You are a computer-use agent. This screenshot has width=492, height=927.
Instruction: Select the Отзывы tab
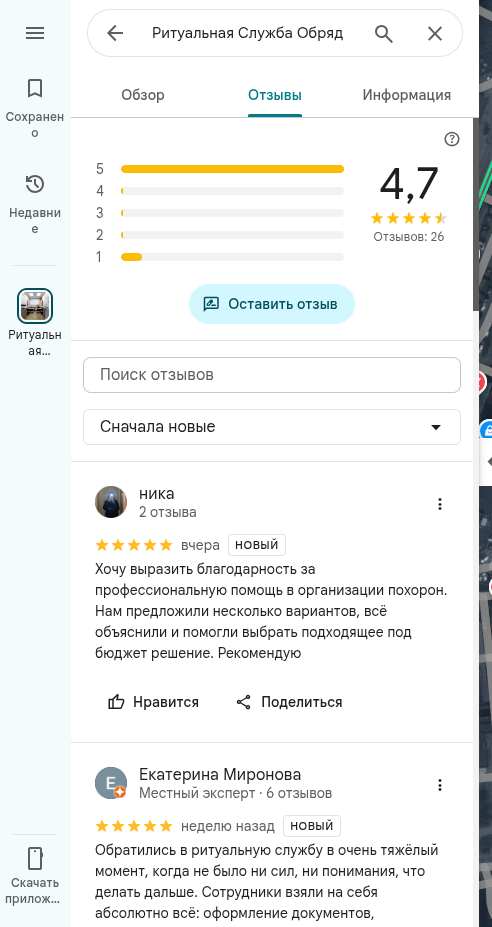(x=275, y=95)
